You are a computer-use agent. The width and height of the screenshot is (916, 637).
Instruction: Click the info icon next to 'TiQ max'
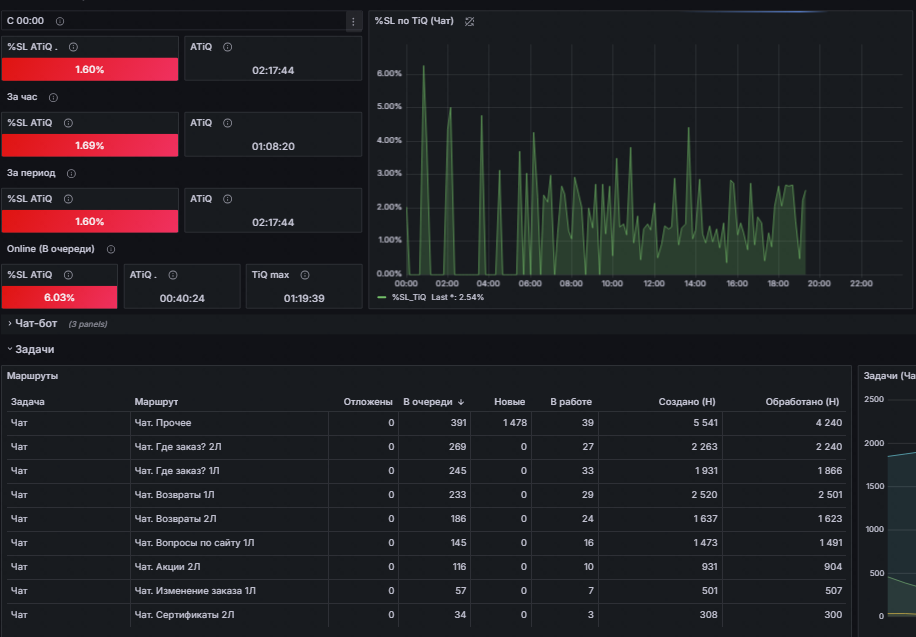coord(304,275)
